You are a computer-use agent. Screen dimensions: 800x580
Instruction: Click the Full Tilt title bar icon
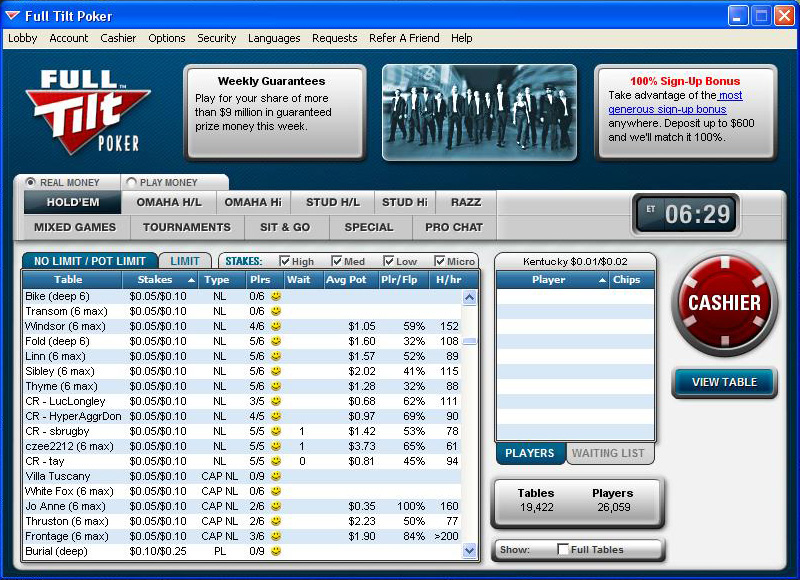13,16
